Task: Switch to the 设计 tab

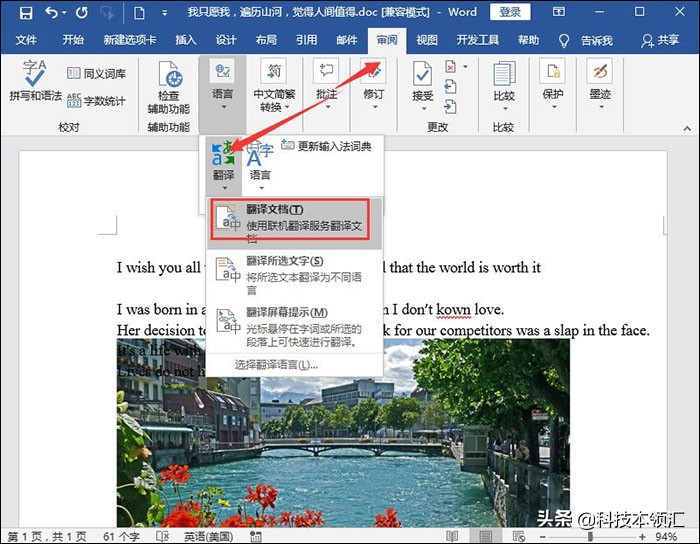Action: click(226, 41)
